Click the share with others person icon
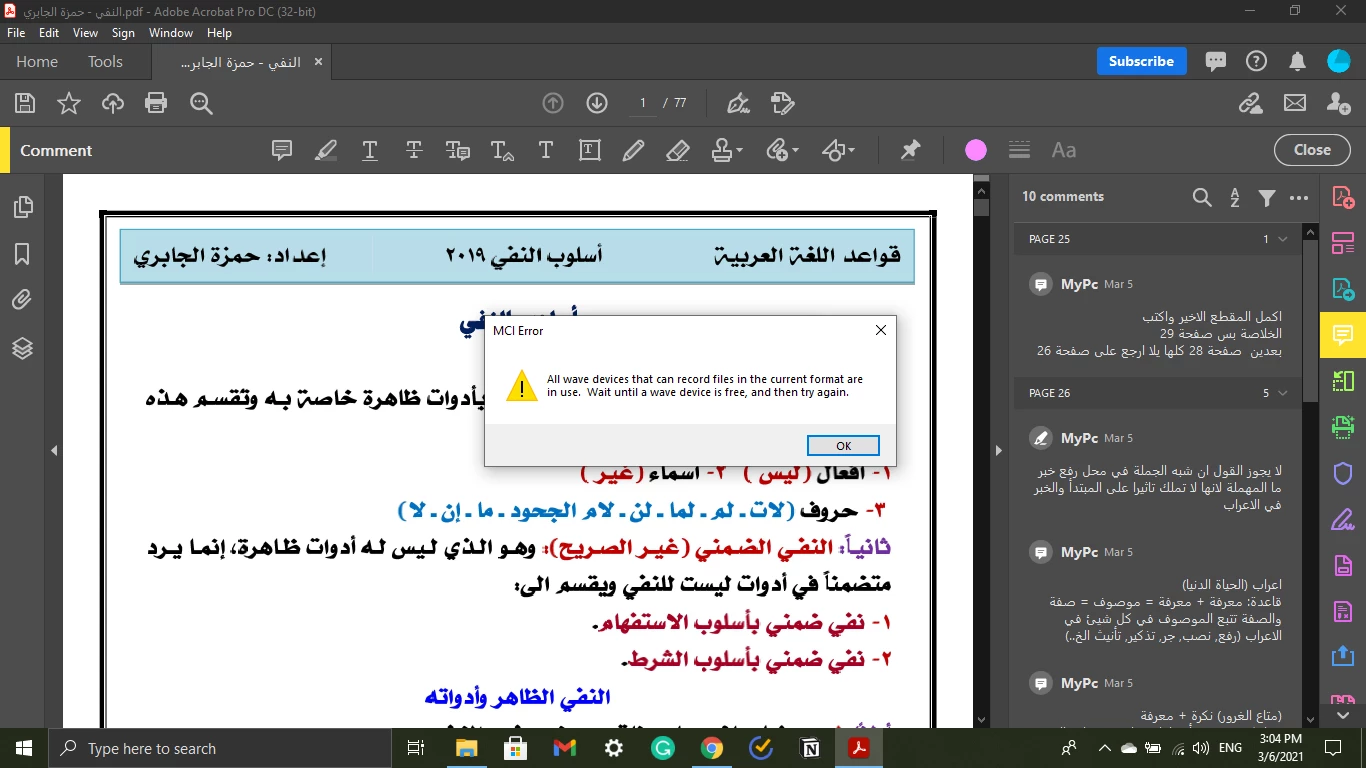 pos(1339,103)
